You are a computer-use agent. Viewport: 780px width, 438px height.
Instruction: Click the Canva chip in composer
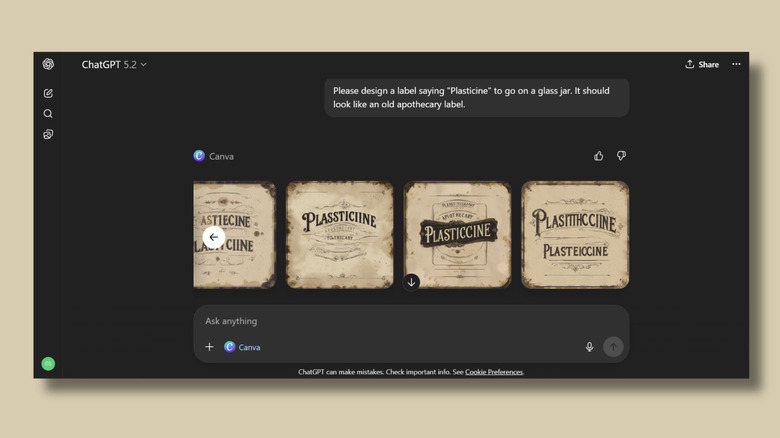click(242, 347)
